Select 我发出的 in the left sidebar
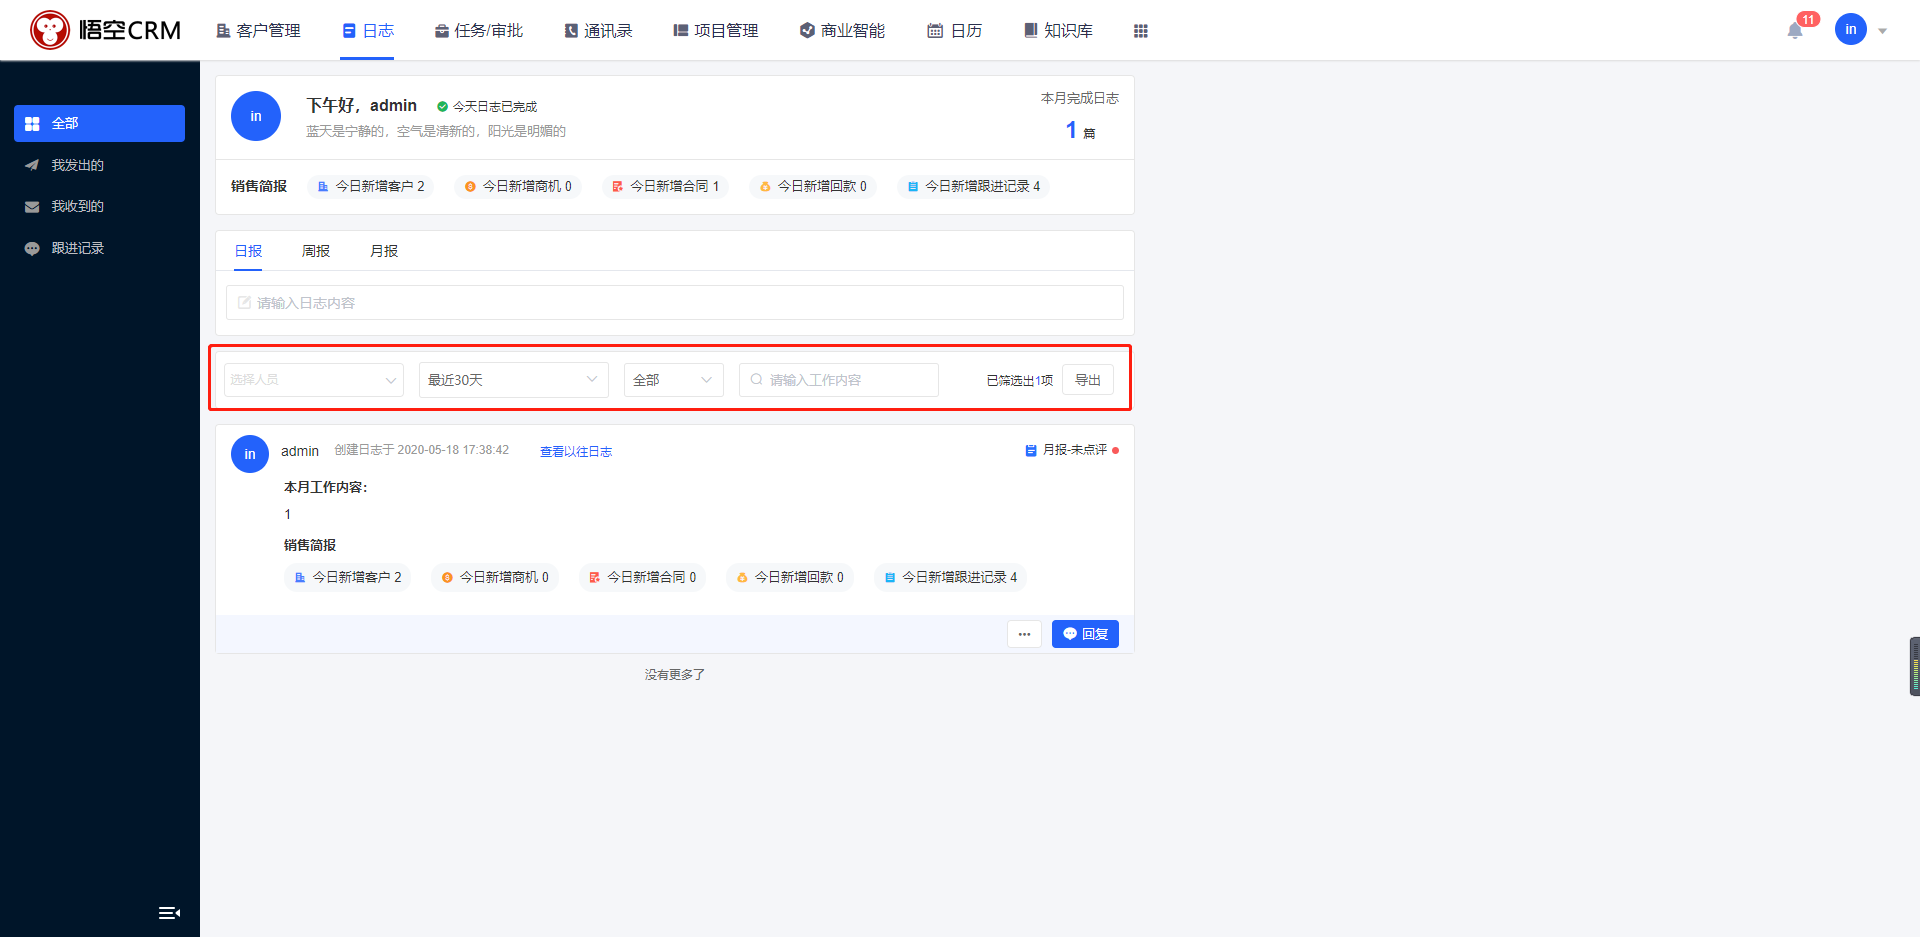Screen dimensions: 1920x937 (99, 165)
